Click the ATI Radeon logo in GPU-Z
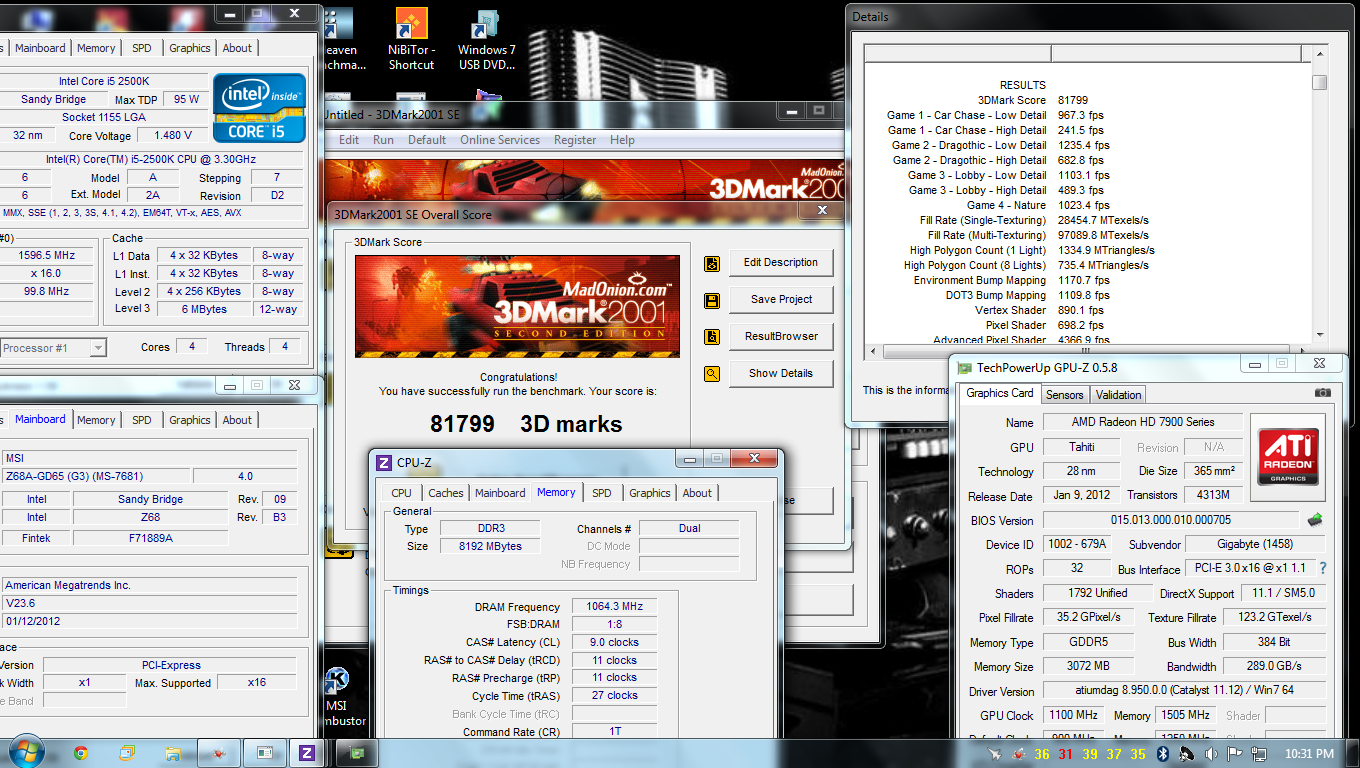1360x768 pixels. (1287, 456)
